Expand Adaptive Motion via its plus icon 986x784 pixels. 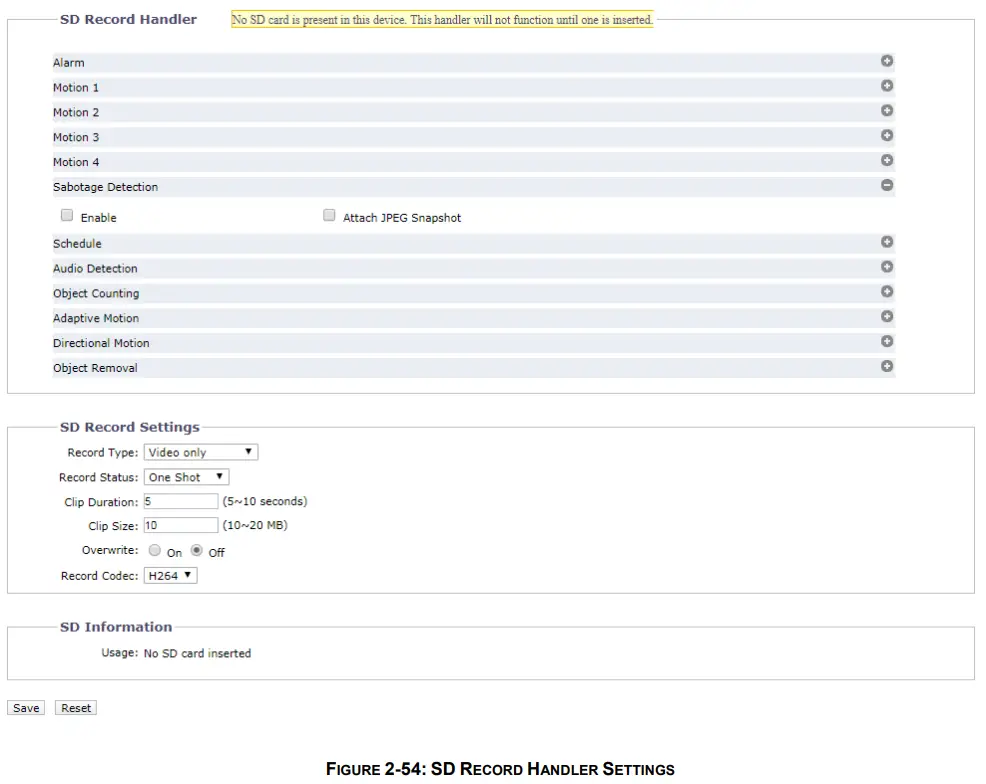tap(887, 316)
